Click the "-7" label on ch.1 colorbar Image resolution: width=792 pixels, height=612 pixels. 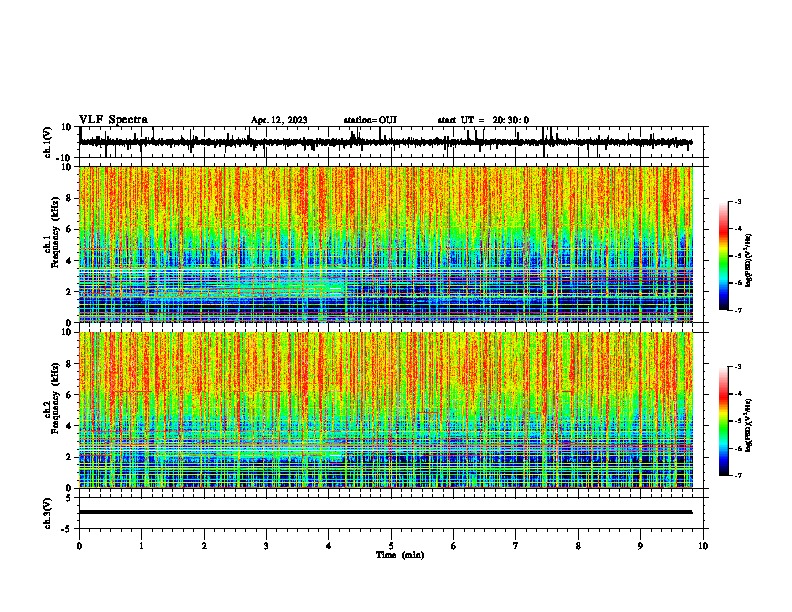pos(738,310)
